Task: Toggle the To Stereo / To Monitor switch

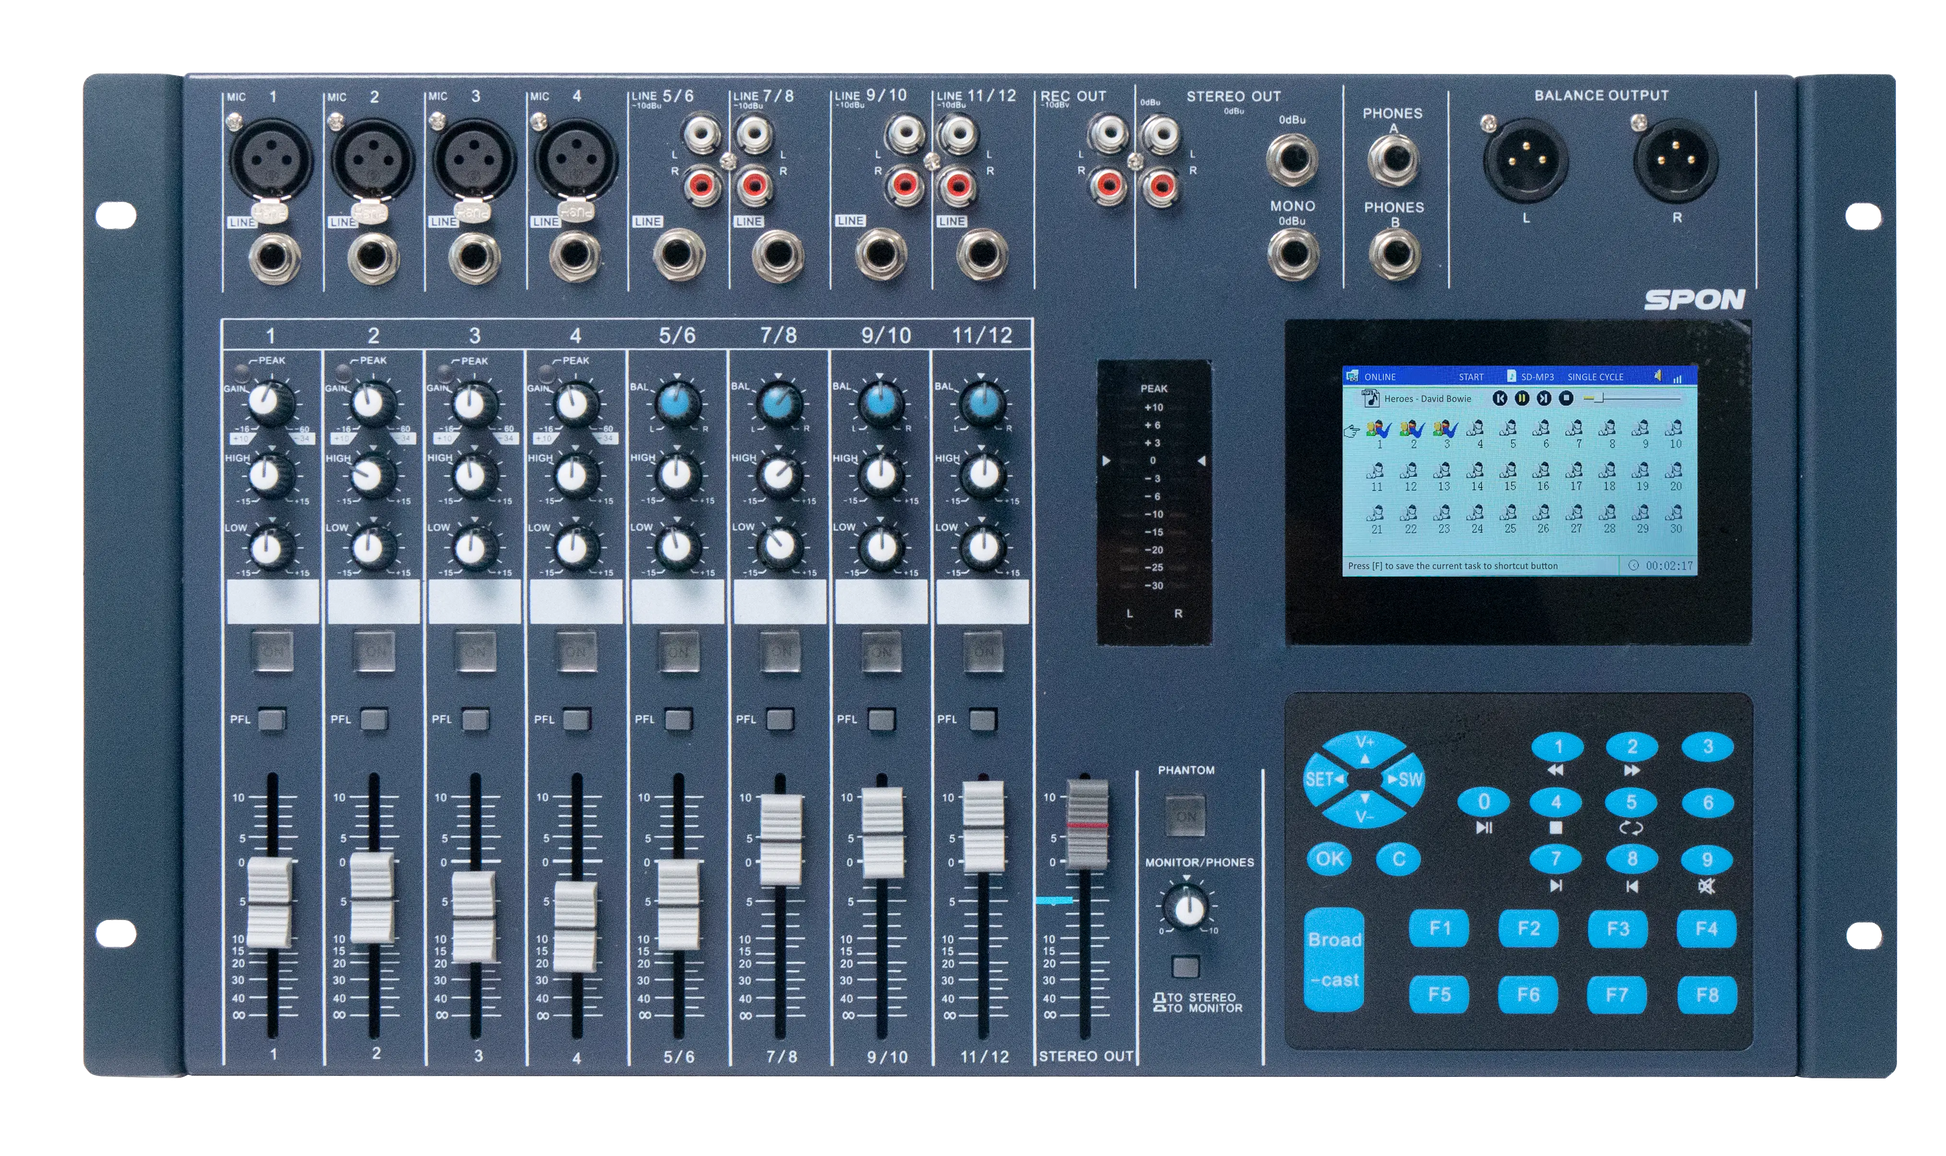Action: [1186, 966]
